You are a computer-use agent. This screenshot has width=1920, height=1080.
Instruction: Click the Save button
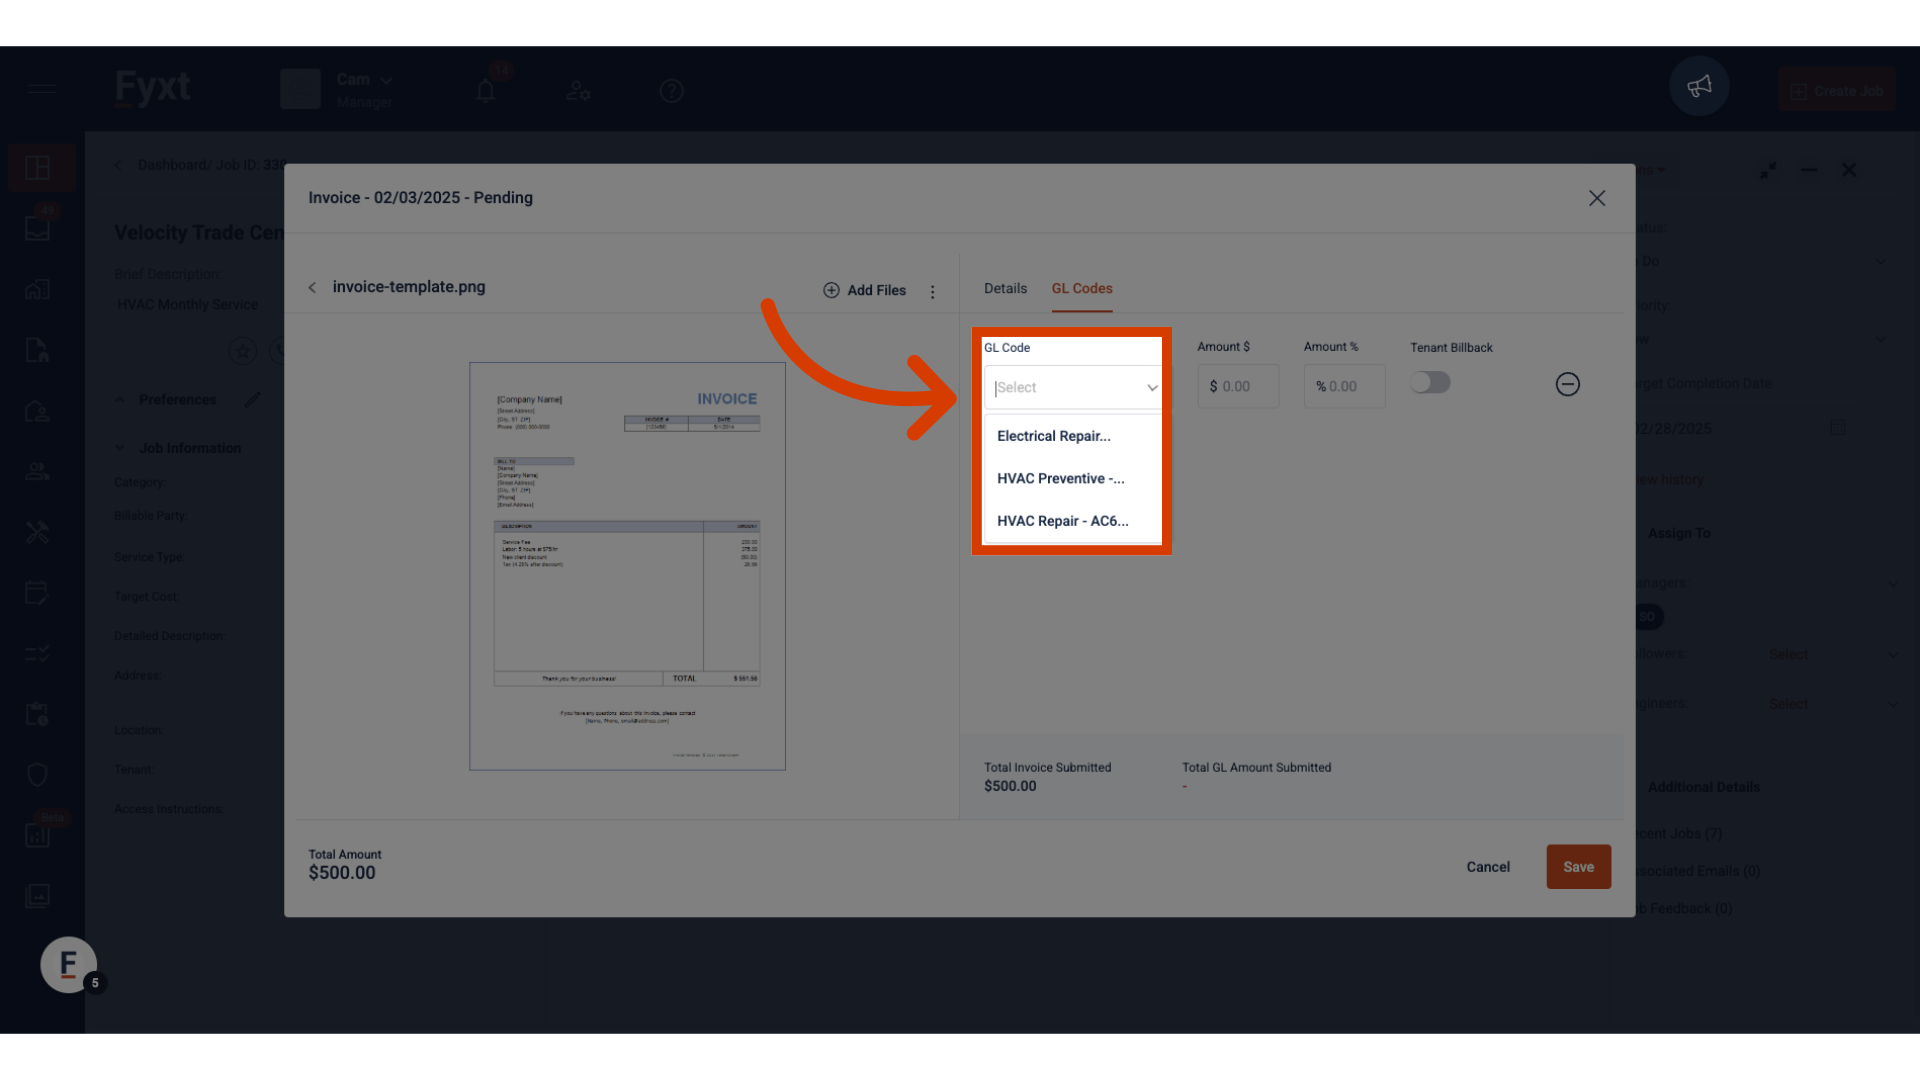1578,867
